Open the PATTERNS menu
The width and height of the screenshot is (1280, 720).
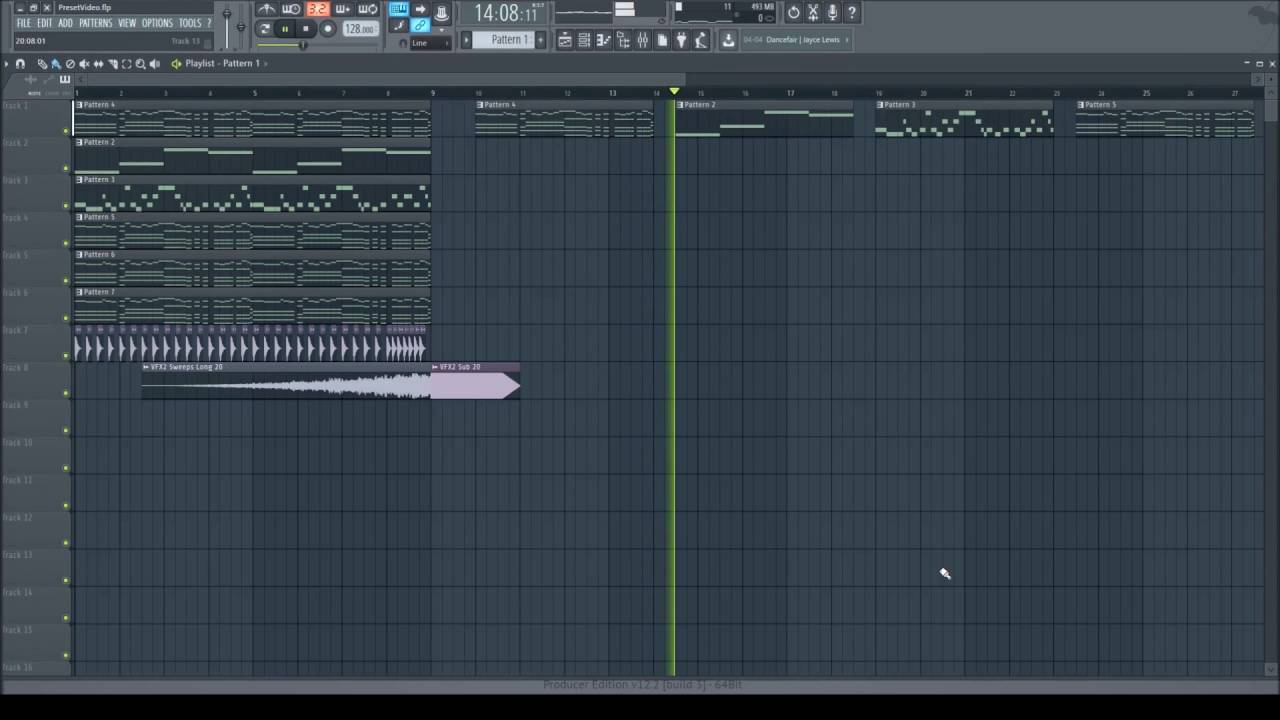coord(95,23)
